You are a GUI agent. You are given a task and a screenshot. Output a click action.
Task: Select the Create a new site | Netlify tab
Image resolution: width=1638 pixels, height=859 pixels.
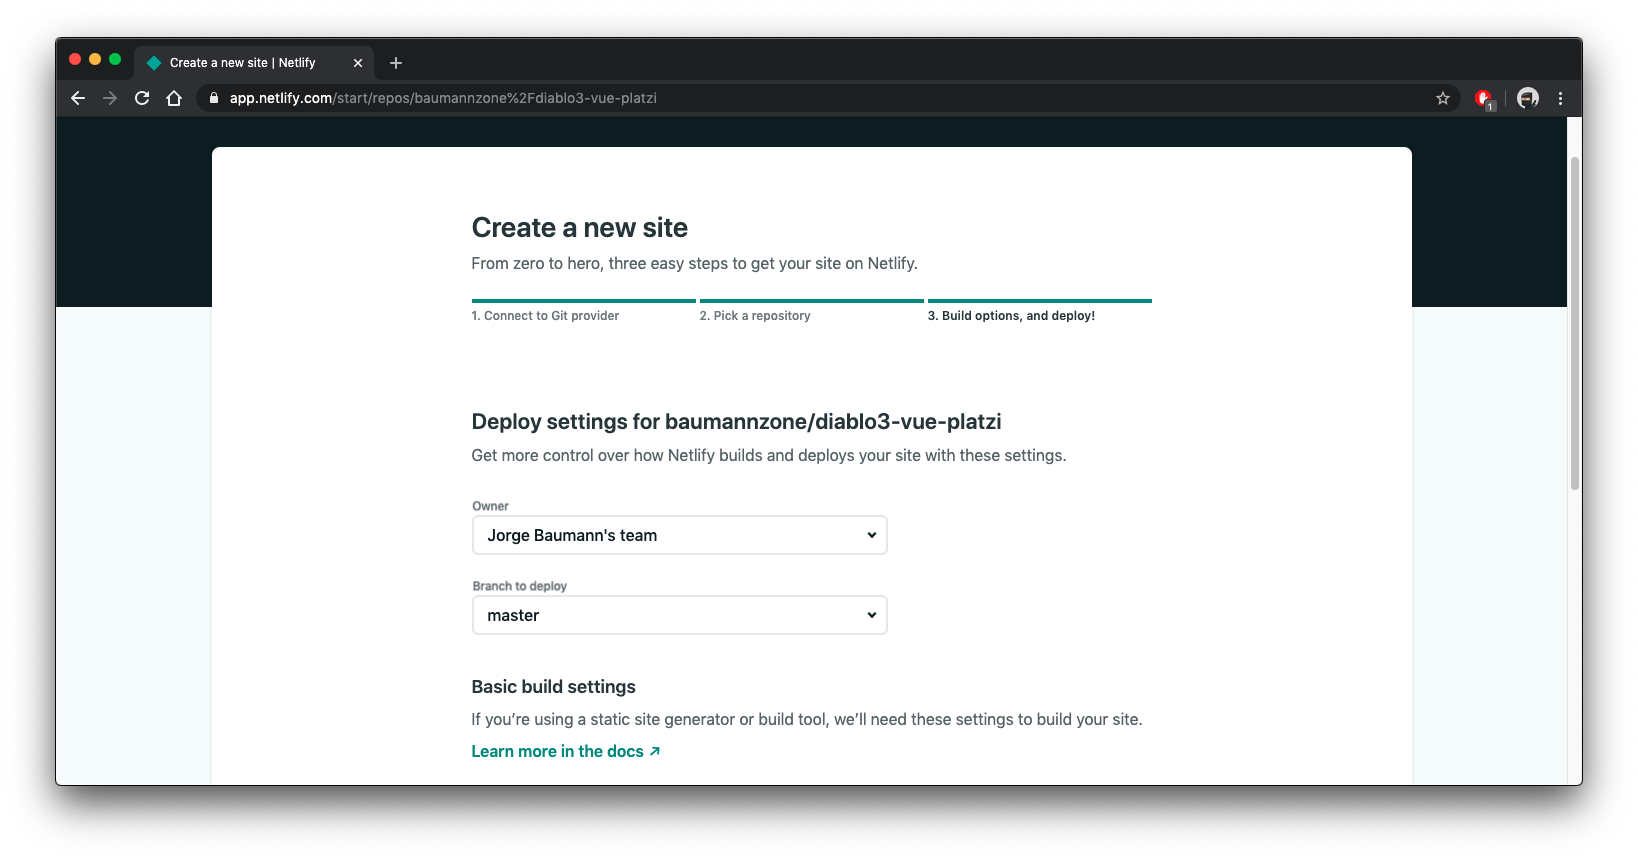tap(254, 63)
